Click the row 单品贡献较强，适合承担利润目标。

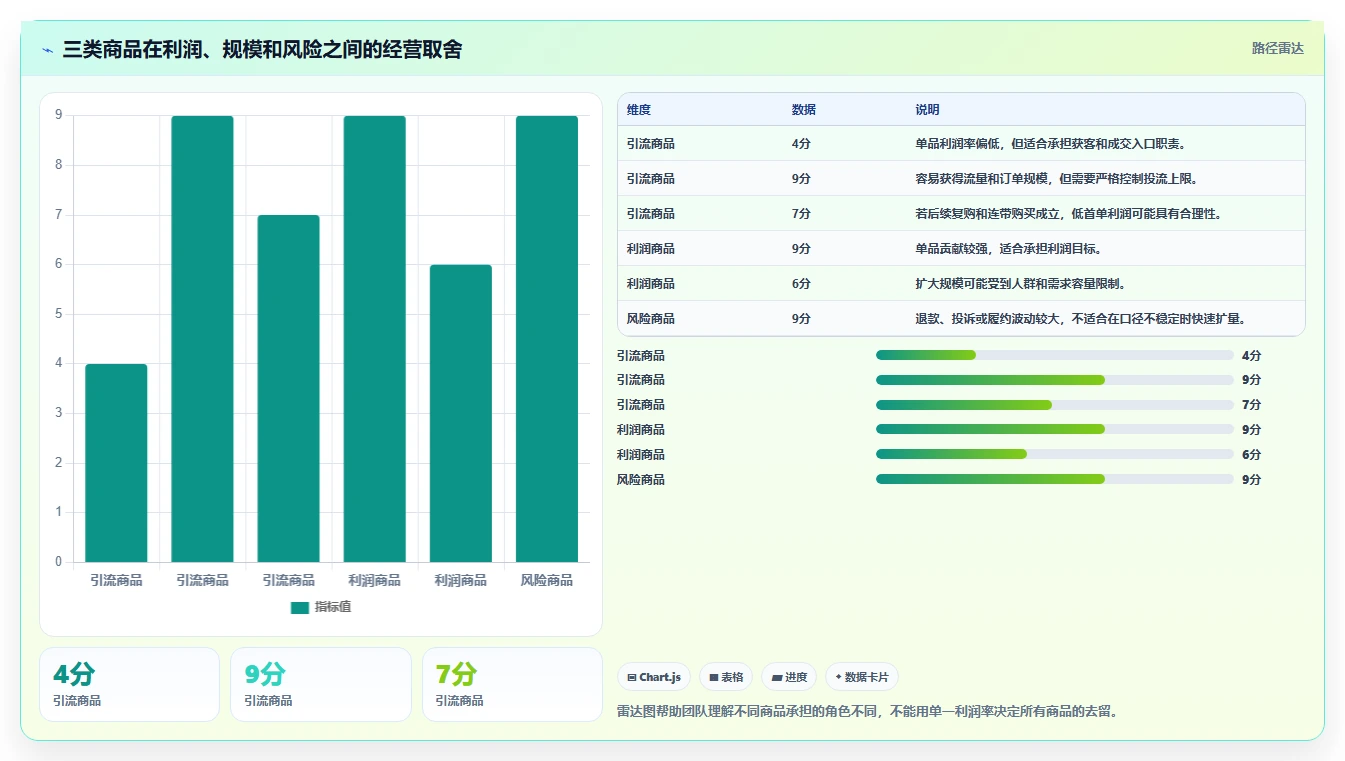[x=961, y=249]
